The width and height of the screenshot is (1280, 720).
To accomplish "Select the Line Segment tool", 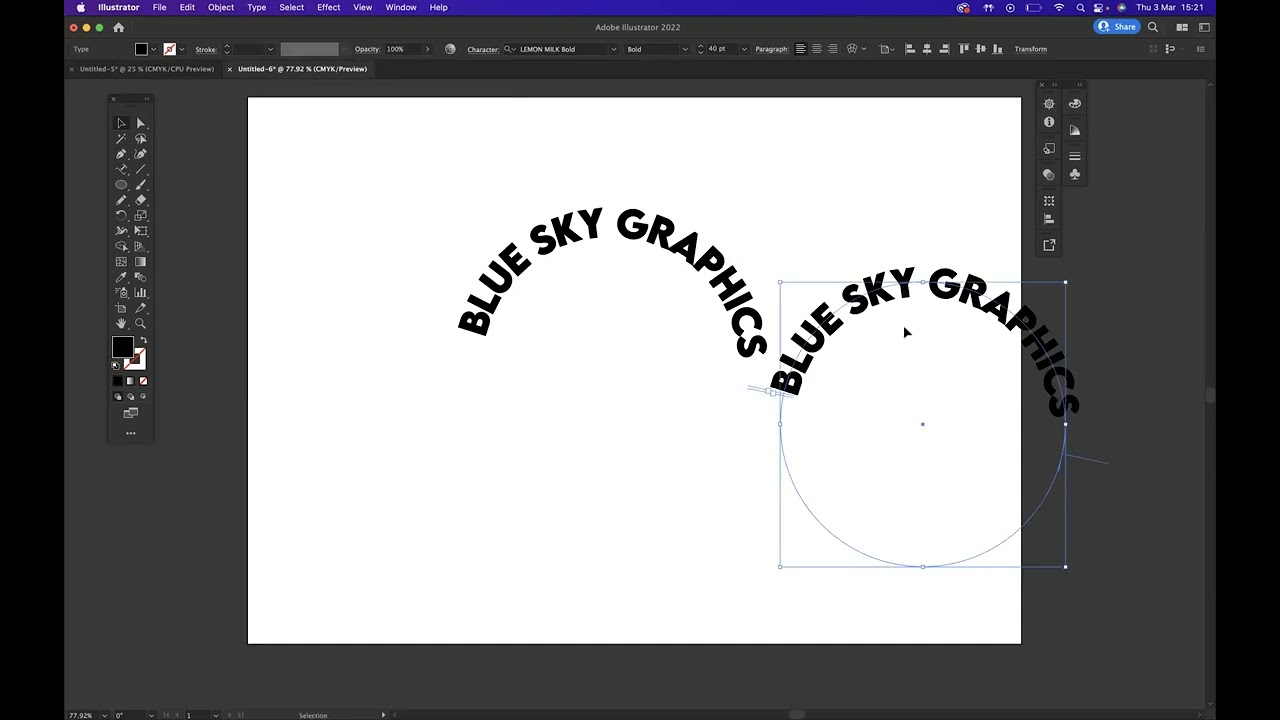I will pos(140,169).
